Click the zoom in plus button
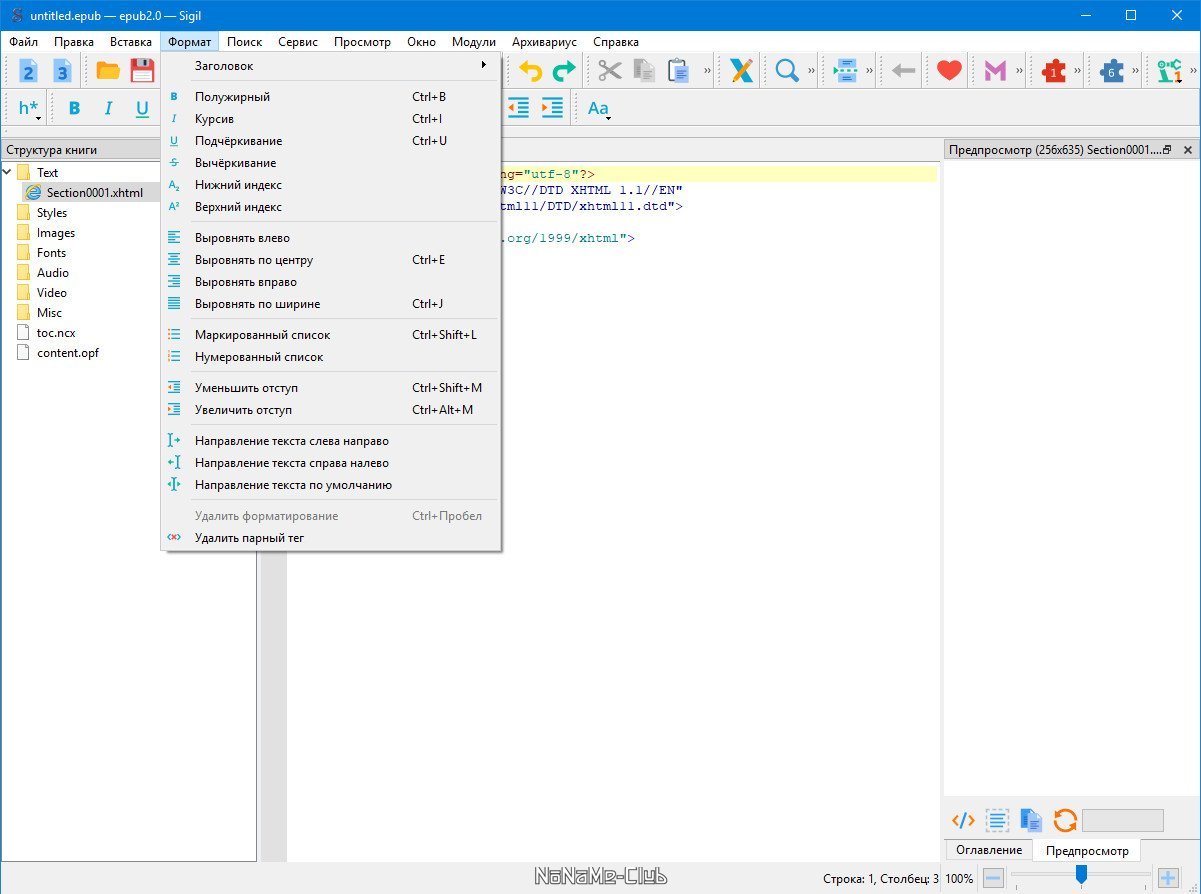This screenshot has width=1201, height=894. [x=1167, y=878]
